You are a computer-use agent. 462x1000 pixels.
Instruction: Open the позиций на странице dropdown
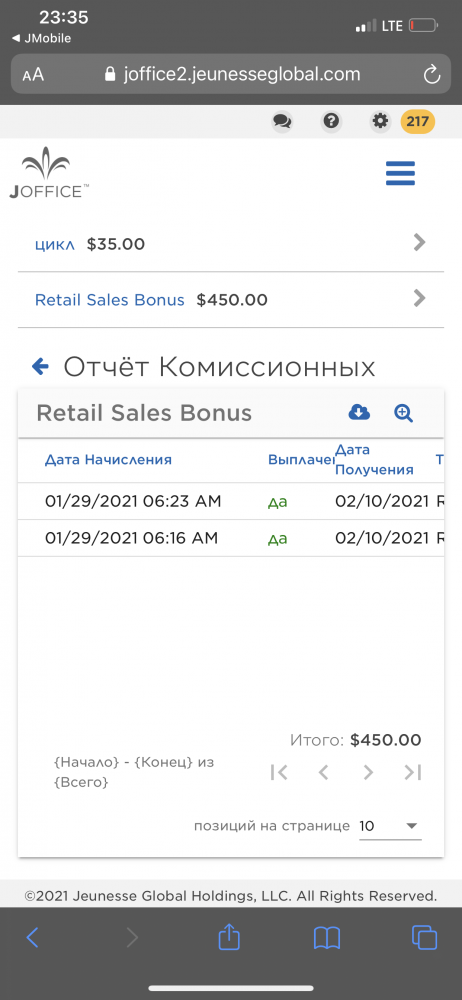390,826
